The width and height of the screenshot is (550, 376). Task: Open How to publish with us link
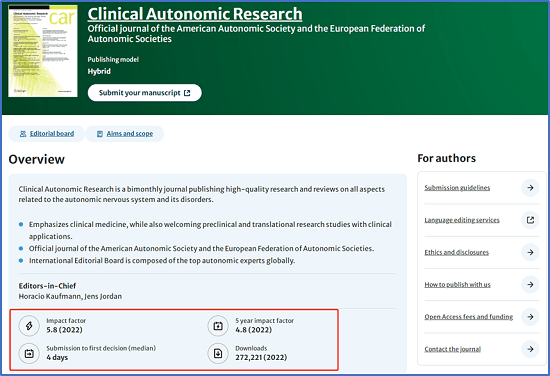pyautogui.click(x=457, y=284)
